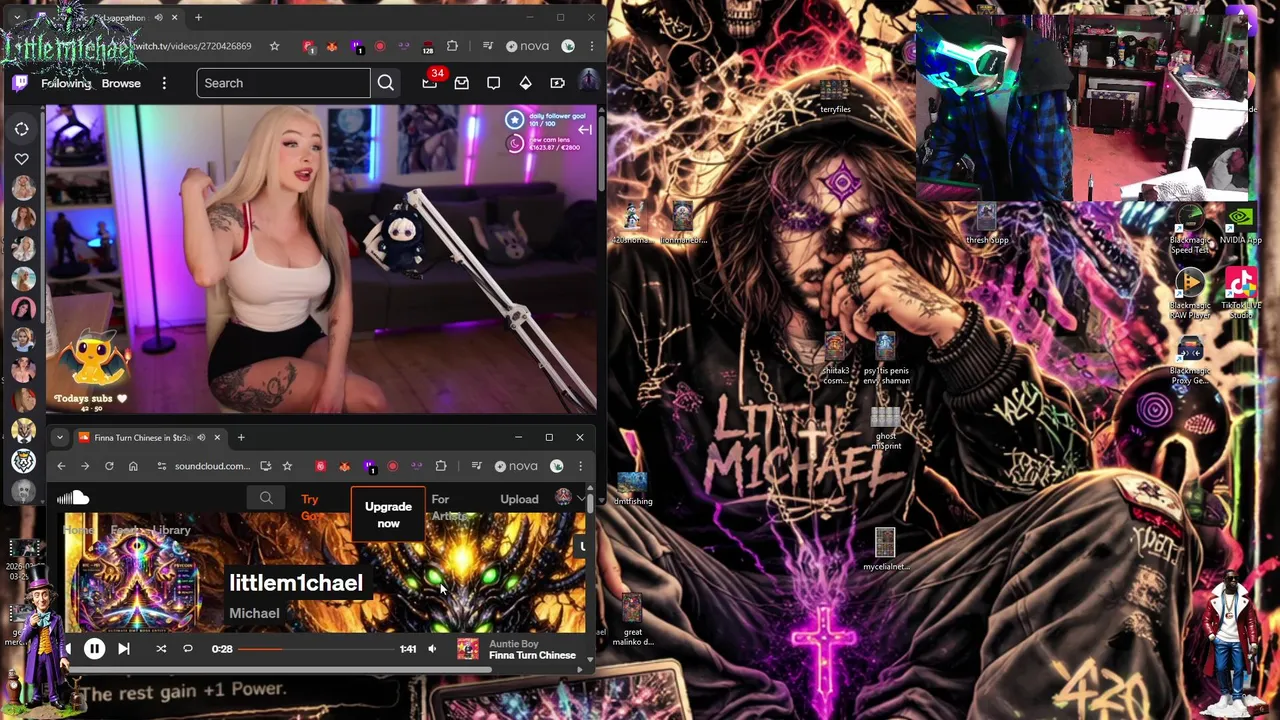Open extensions puzzle icon in Twitch window
Screen dimensions: 1280x720
click(x=452, y=46)
